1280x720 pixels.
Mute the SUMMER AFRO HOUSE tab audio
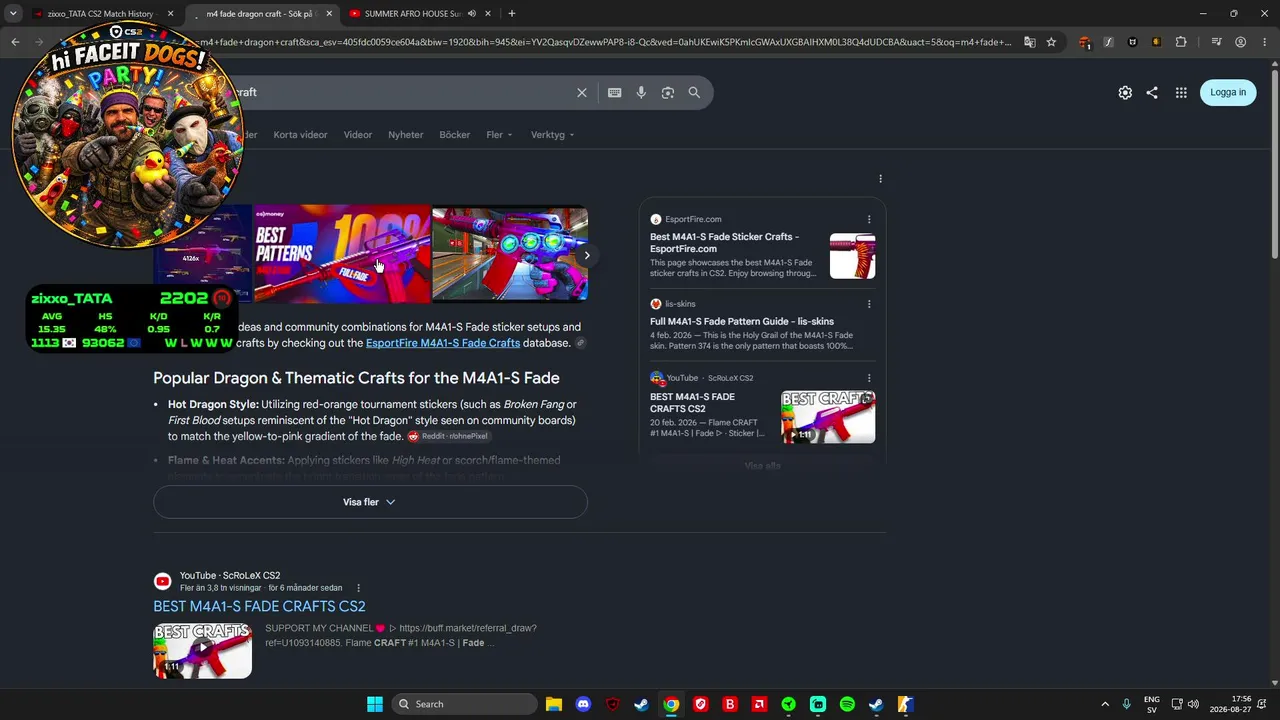coord(471,14)
